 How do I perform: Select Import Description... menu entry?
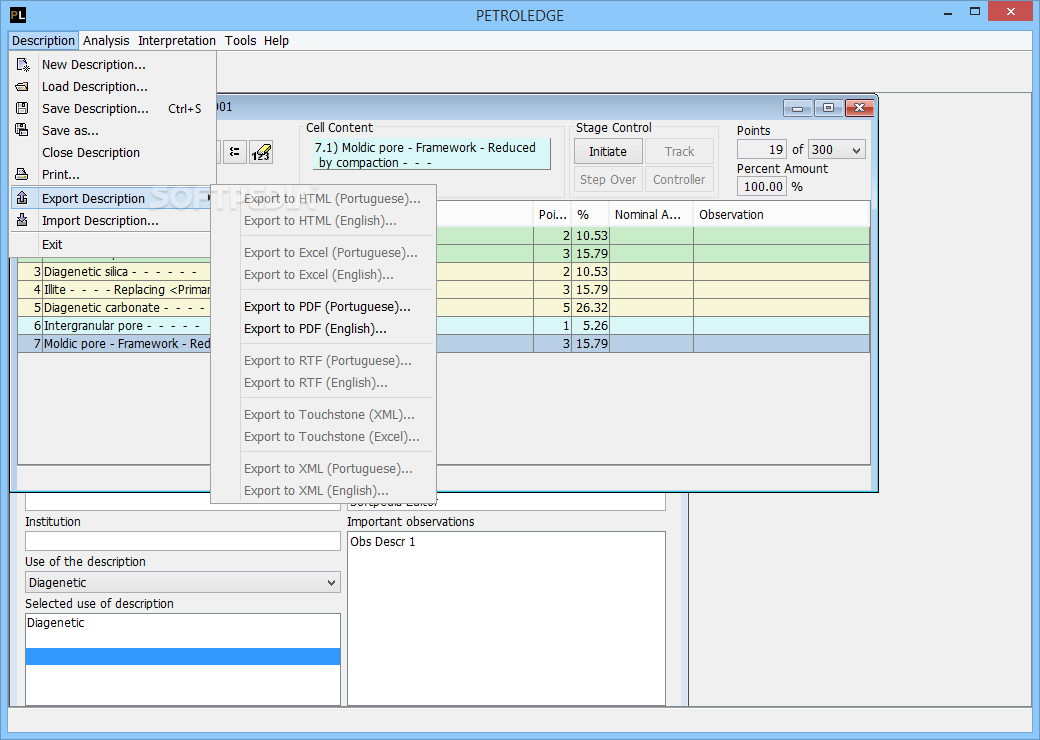113,220
